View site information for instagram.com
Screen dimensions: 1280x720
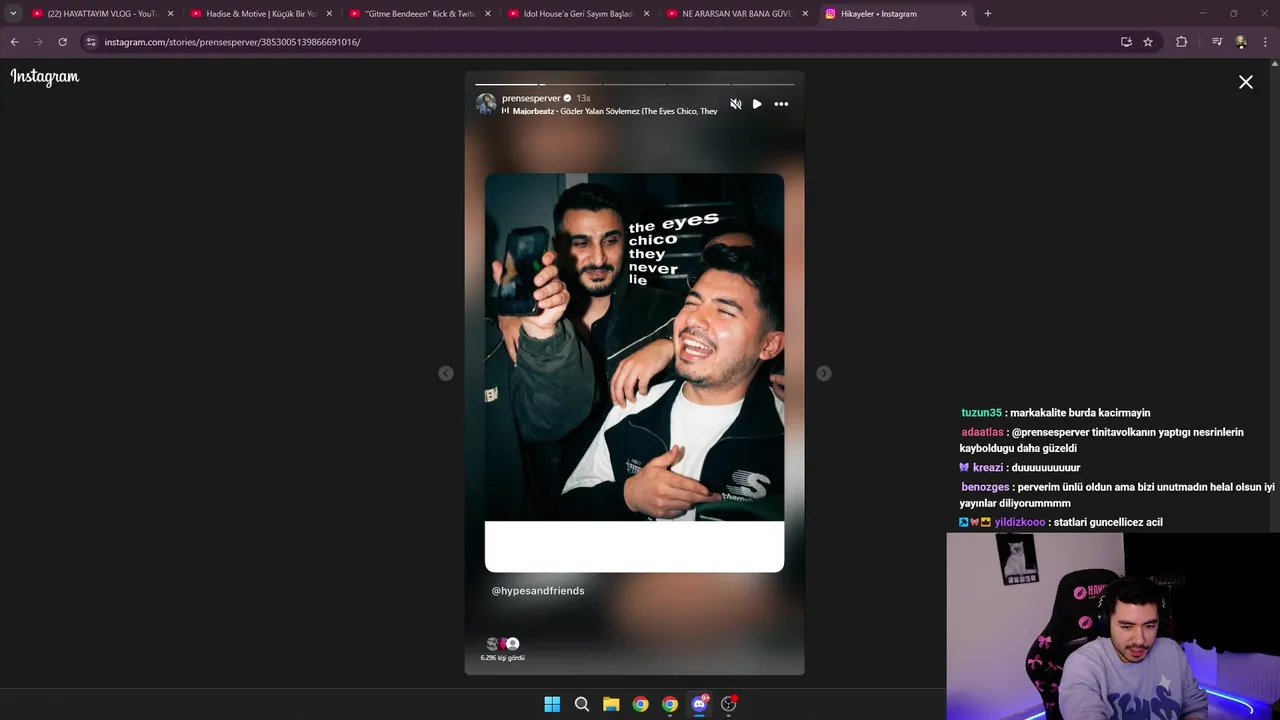pyautogui.click(x=91, y=42)
